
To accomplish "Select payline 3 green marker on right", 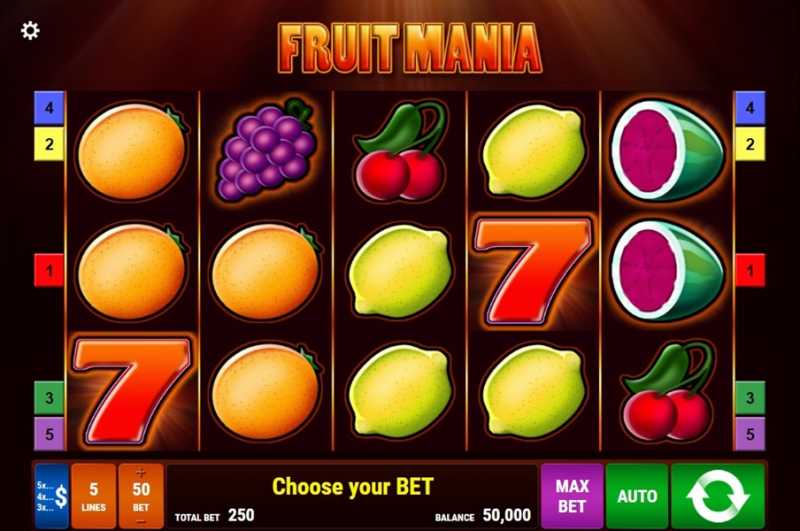I will [x=750, y=397].
